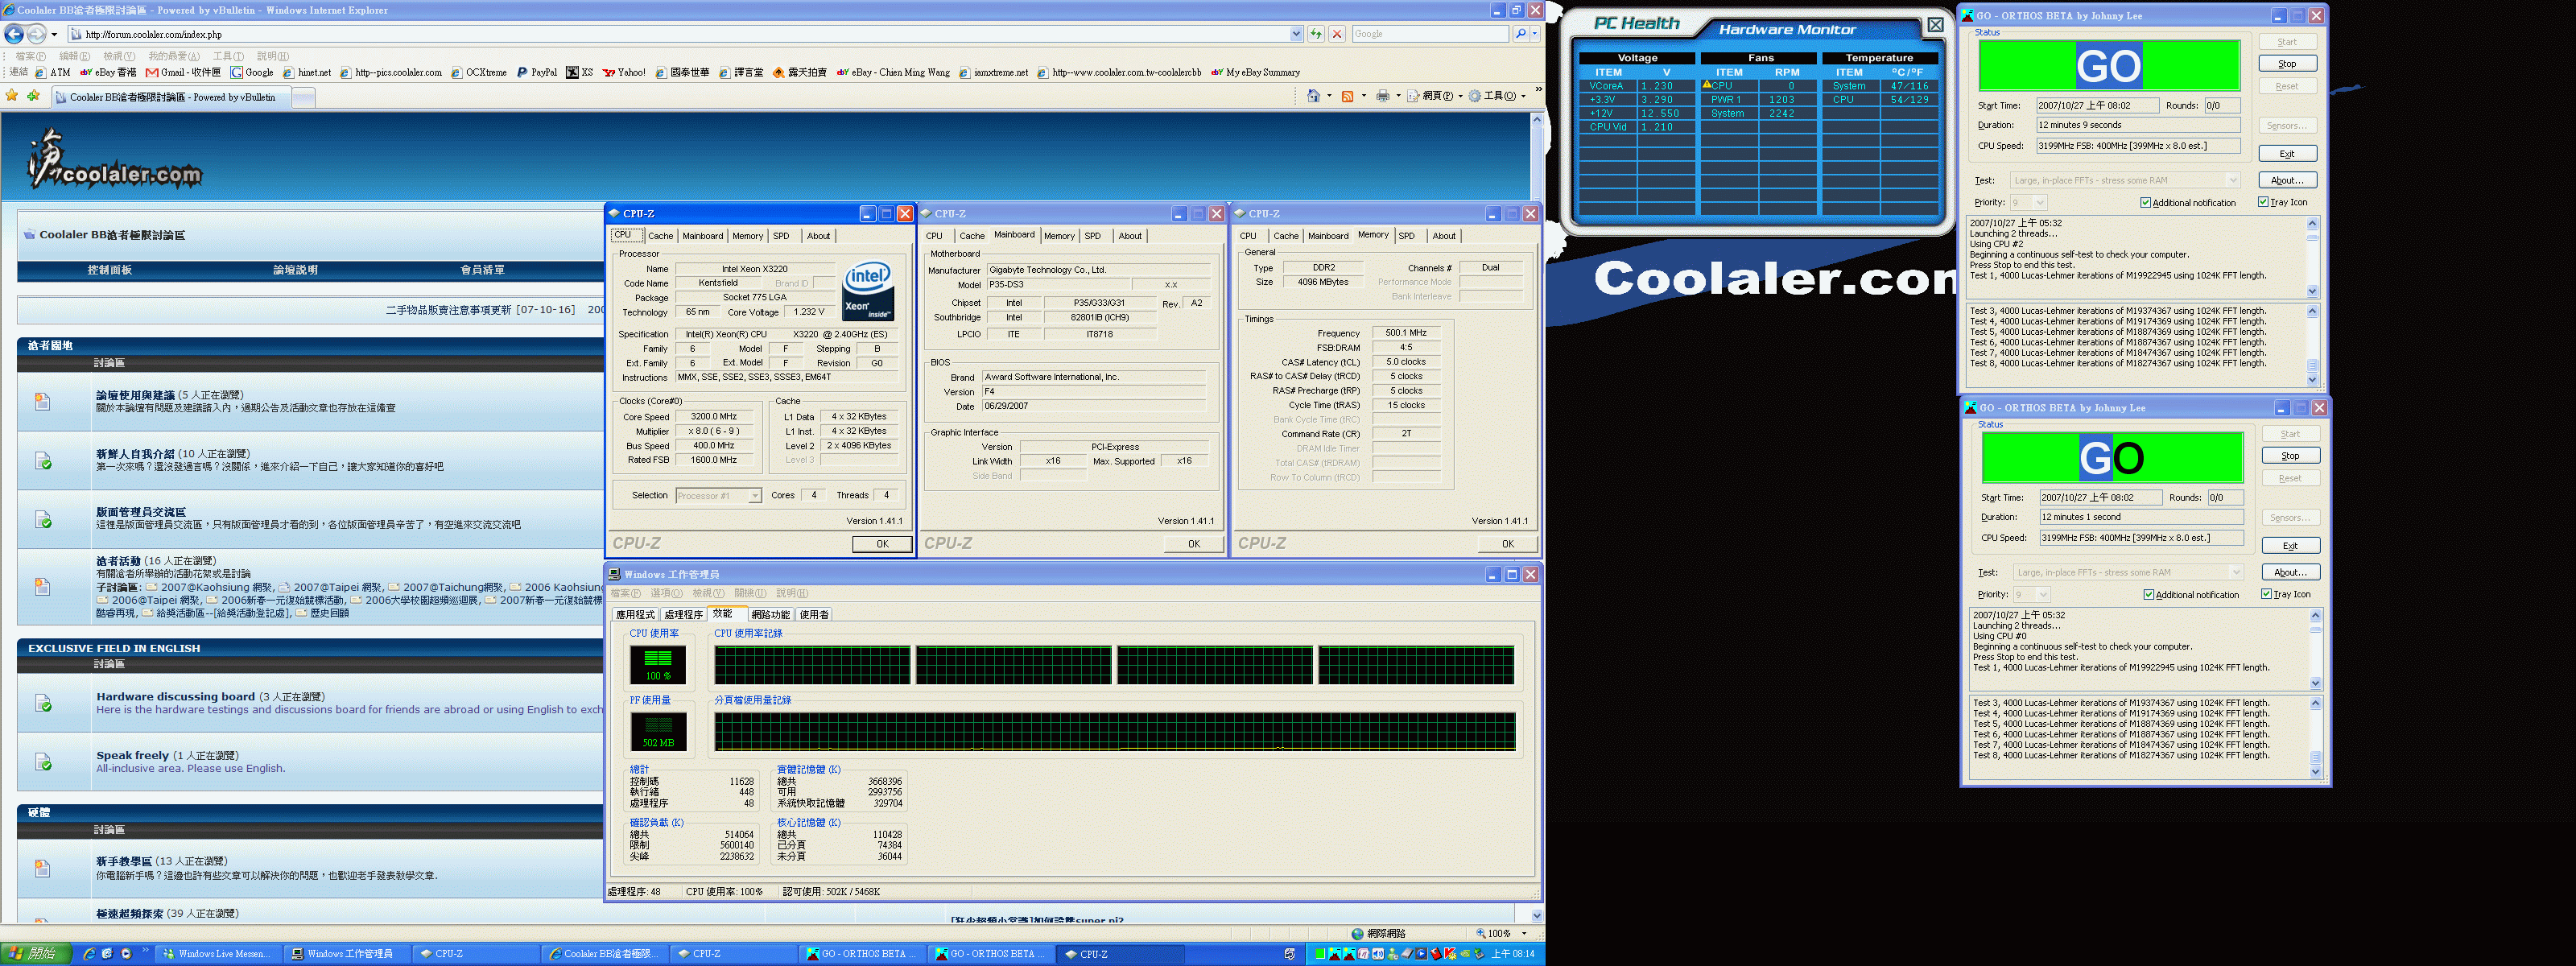Image resolution: width=2576 pixels, height=966 pixels.
Task: Open the eBay 香港 bookmark in Links bar
Action: [108, 72]
